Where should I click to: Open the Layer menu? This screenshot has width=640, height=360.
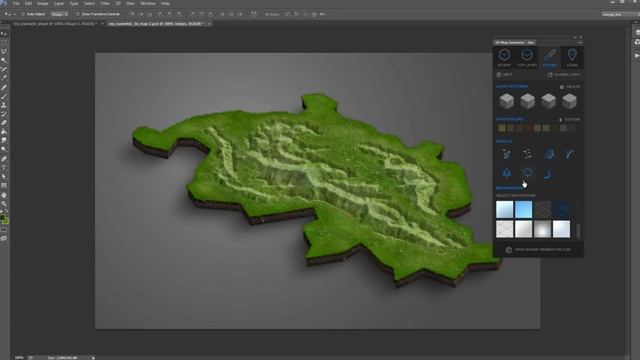(x=59, y=3)
